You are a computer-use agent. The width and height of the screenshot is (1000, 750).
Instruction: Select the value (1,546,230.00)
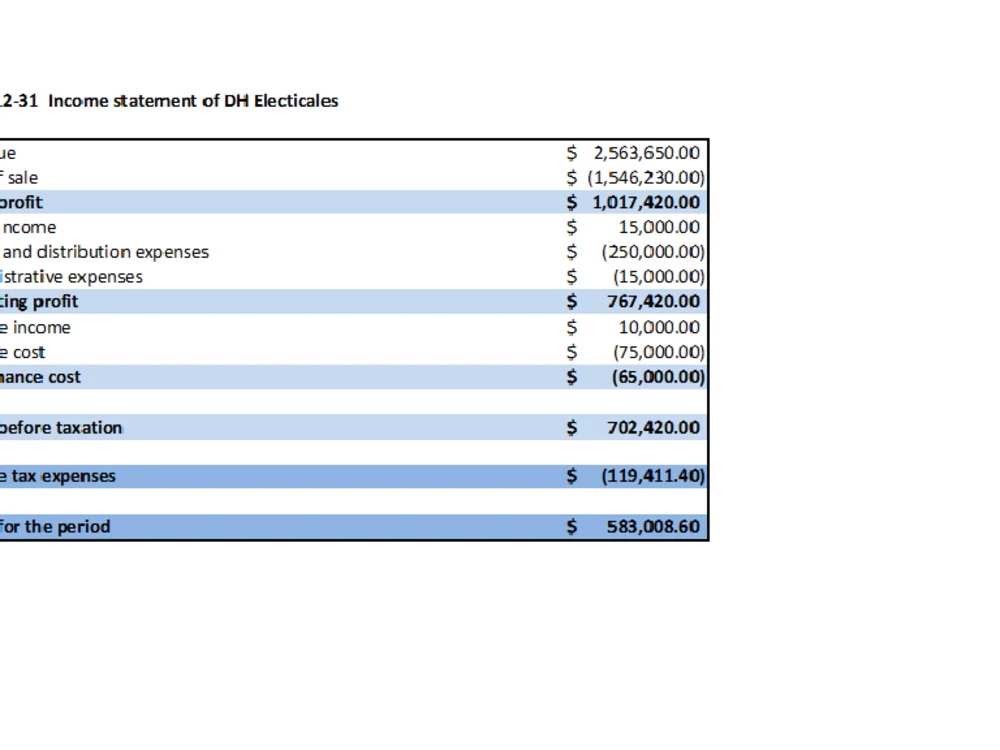(645, 177)
